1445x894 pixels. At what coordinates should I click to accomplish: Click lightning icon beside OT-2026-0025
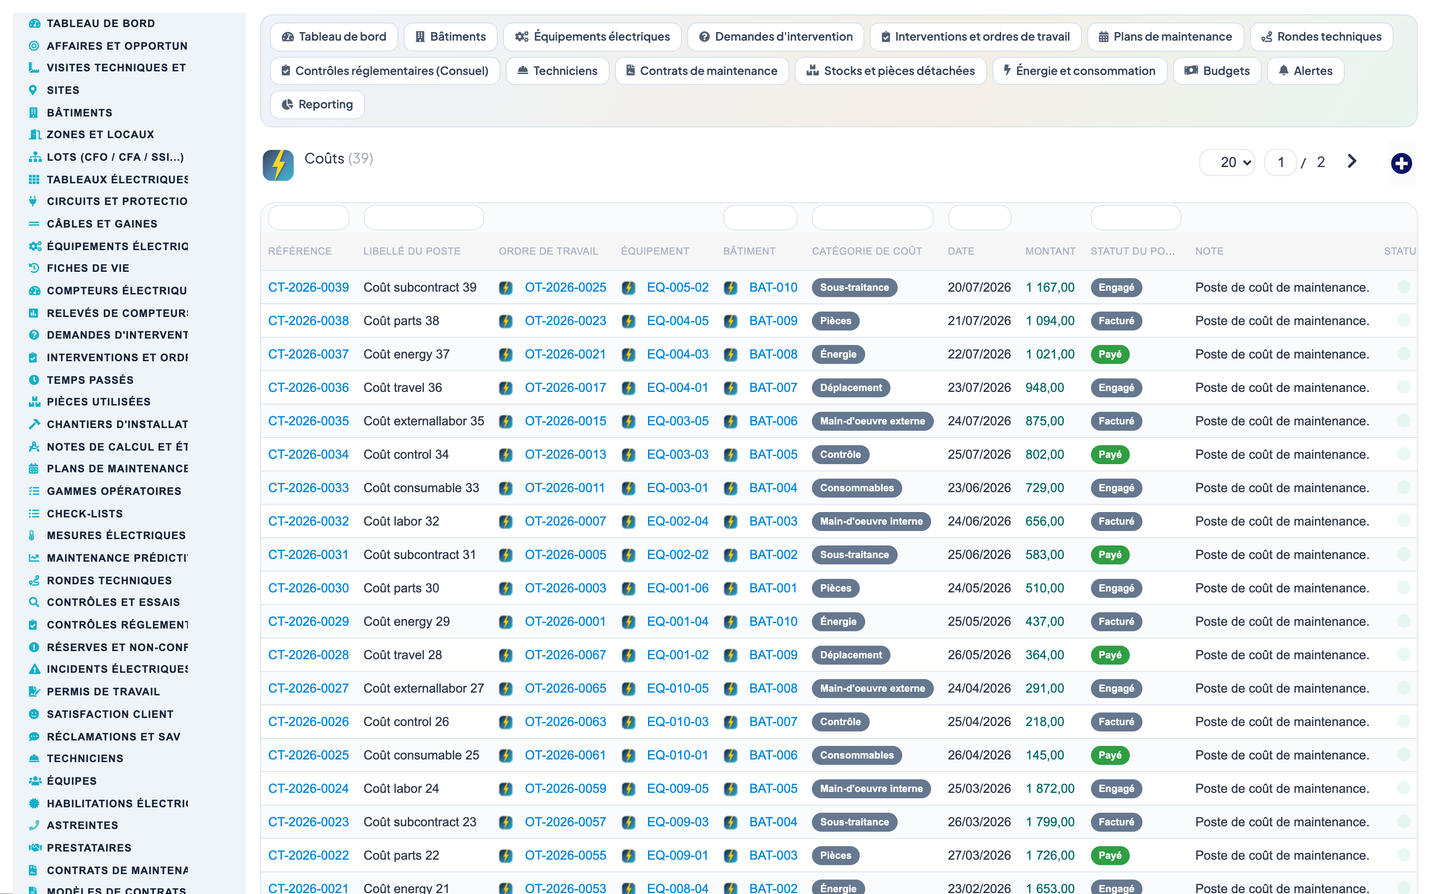506,288
